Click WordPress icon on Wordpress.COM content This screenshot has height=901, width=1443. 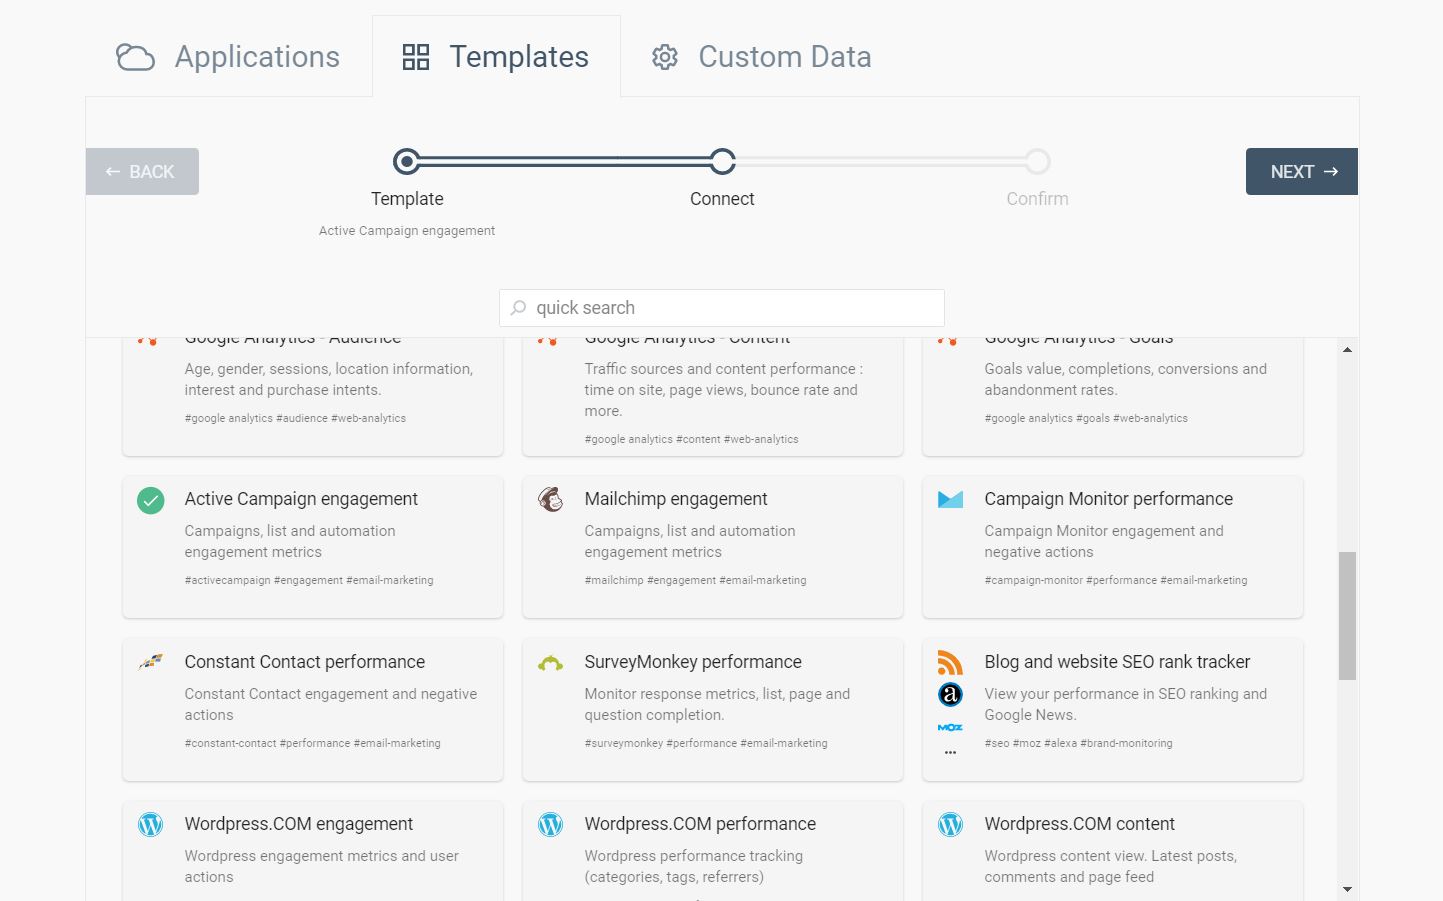pyautogui.click(x=950, y=824)
